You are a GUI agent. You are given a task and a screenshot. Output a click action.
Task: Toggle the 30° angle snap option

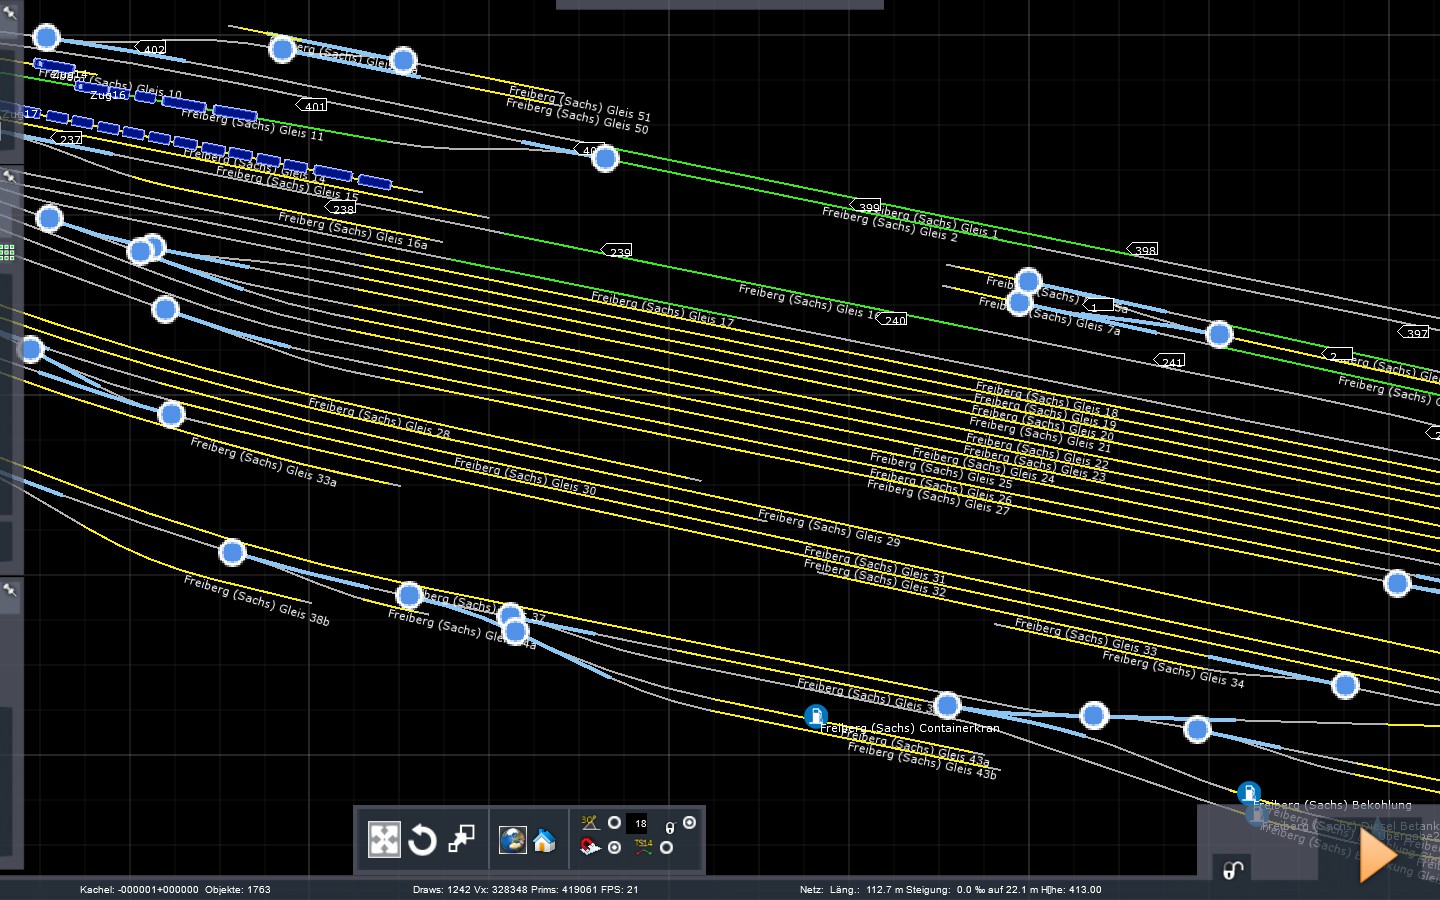(614, 823)
